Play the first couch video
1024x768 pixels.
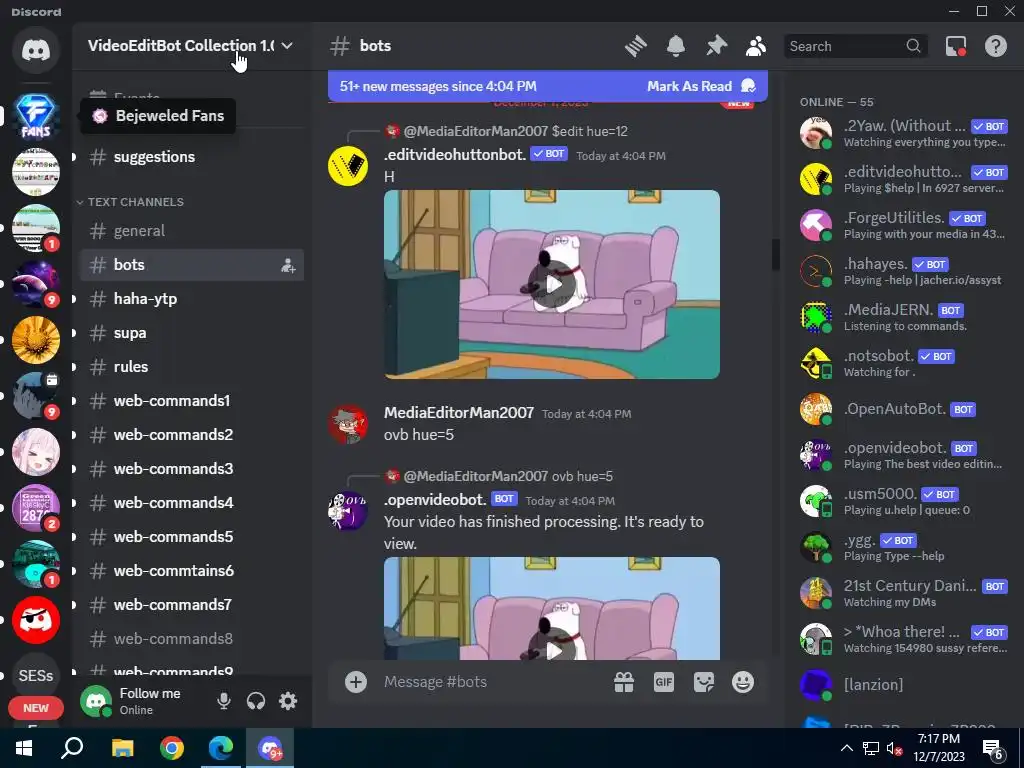click(552, 284)
